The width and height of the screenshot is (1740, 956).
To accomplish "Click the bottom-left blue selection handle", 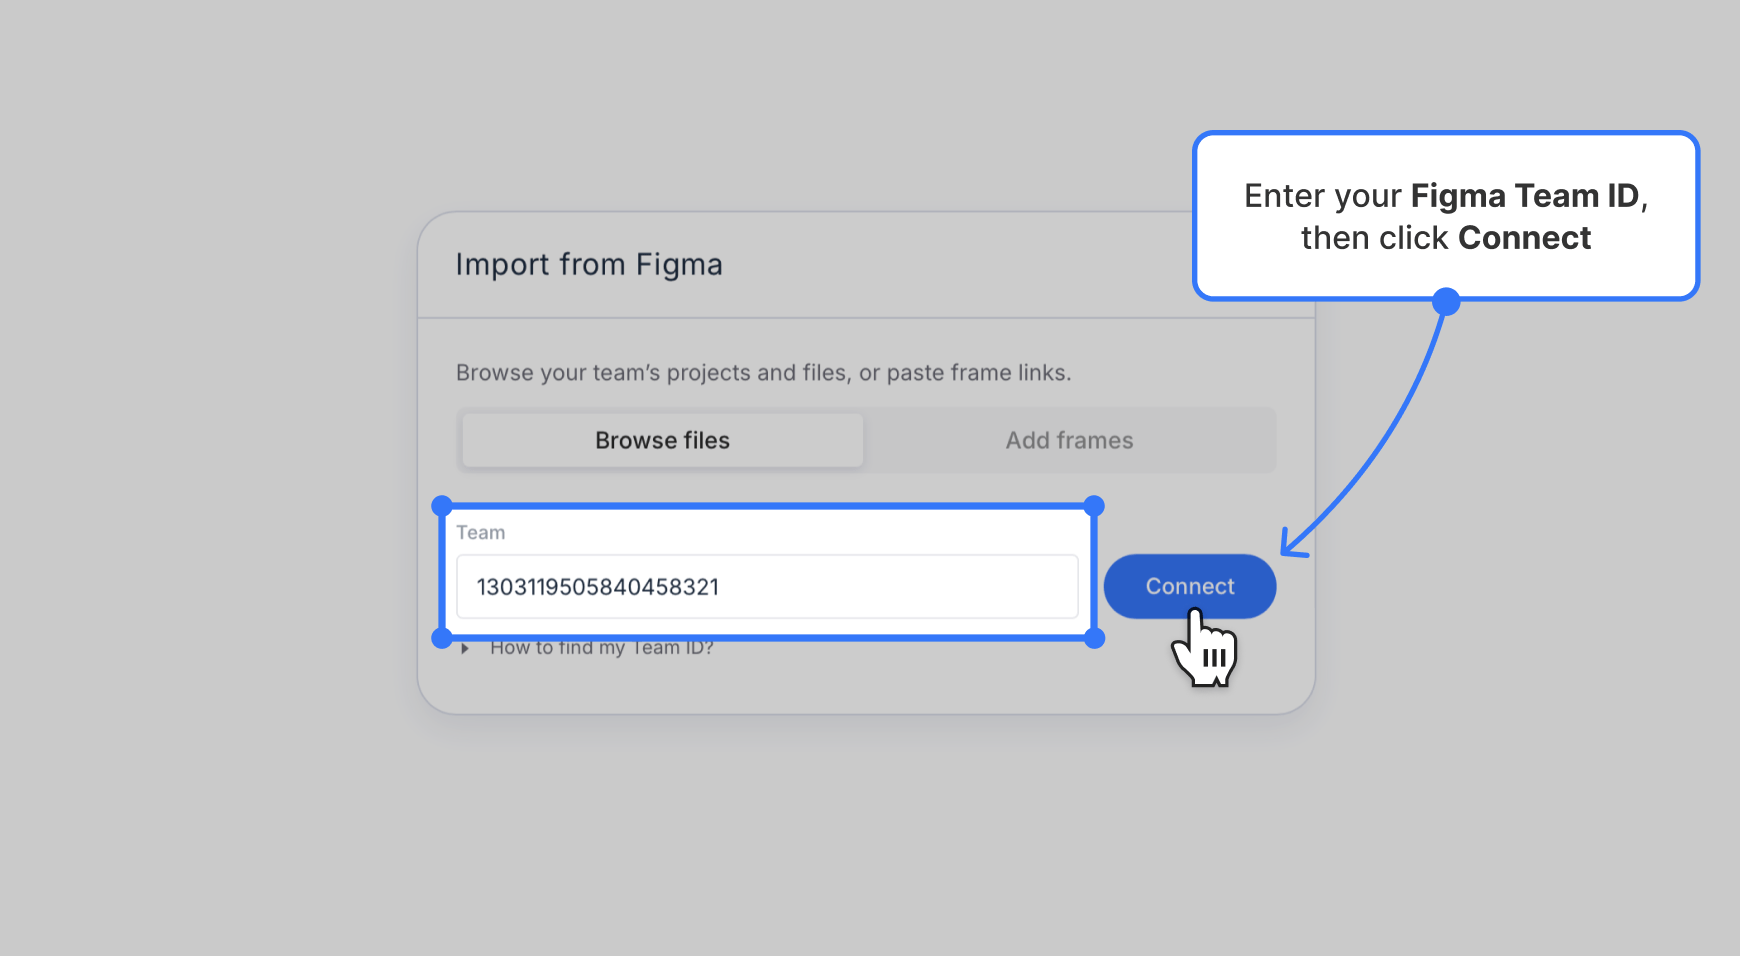I will [x=441, y=638].
